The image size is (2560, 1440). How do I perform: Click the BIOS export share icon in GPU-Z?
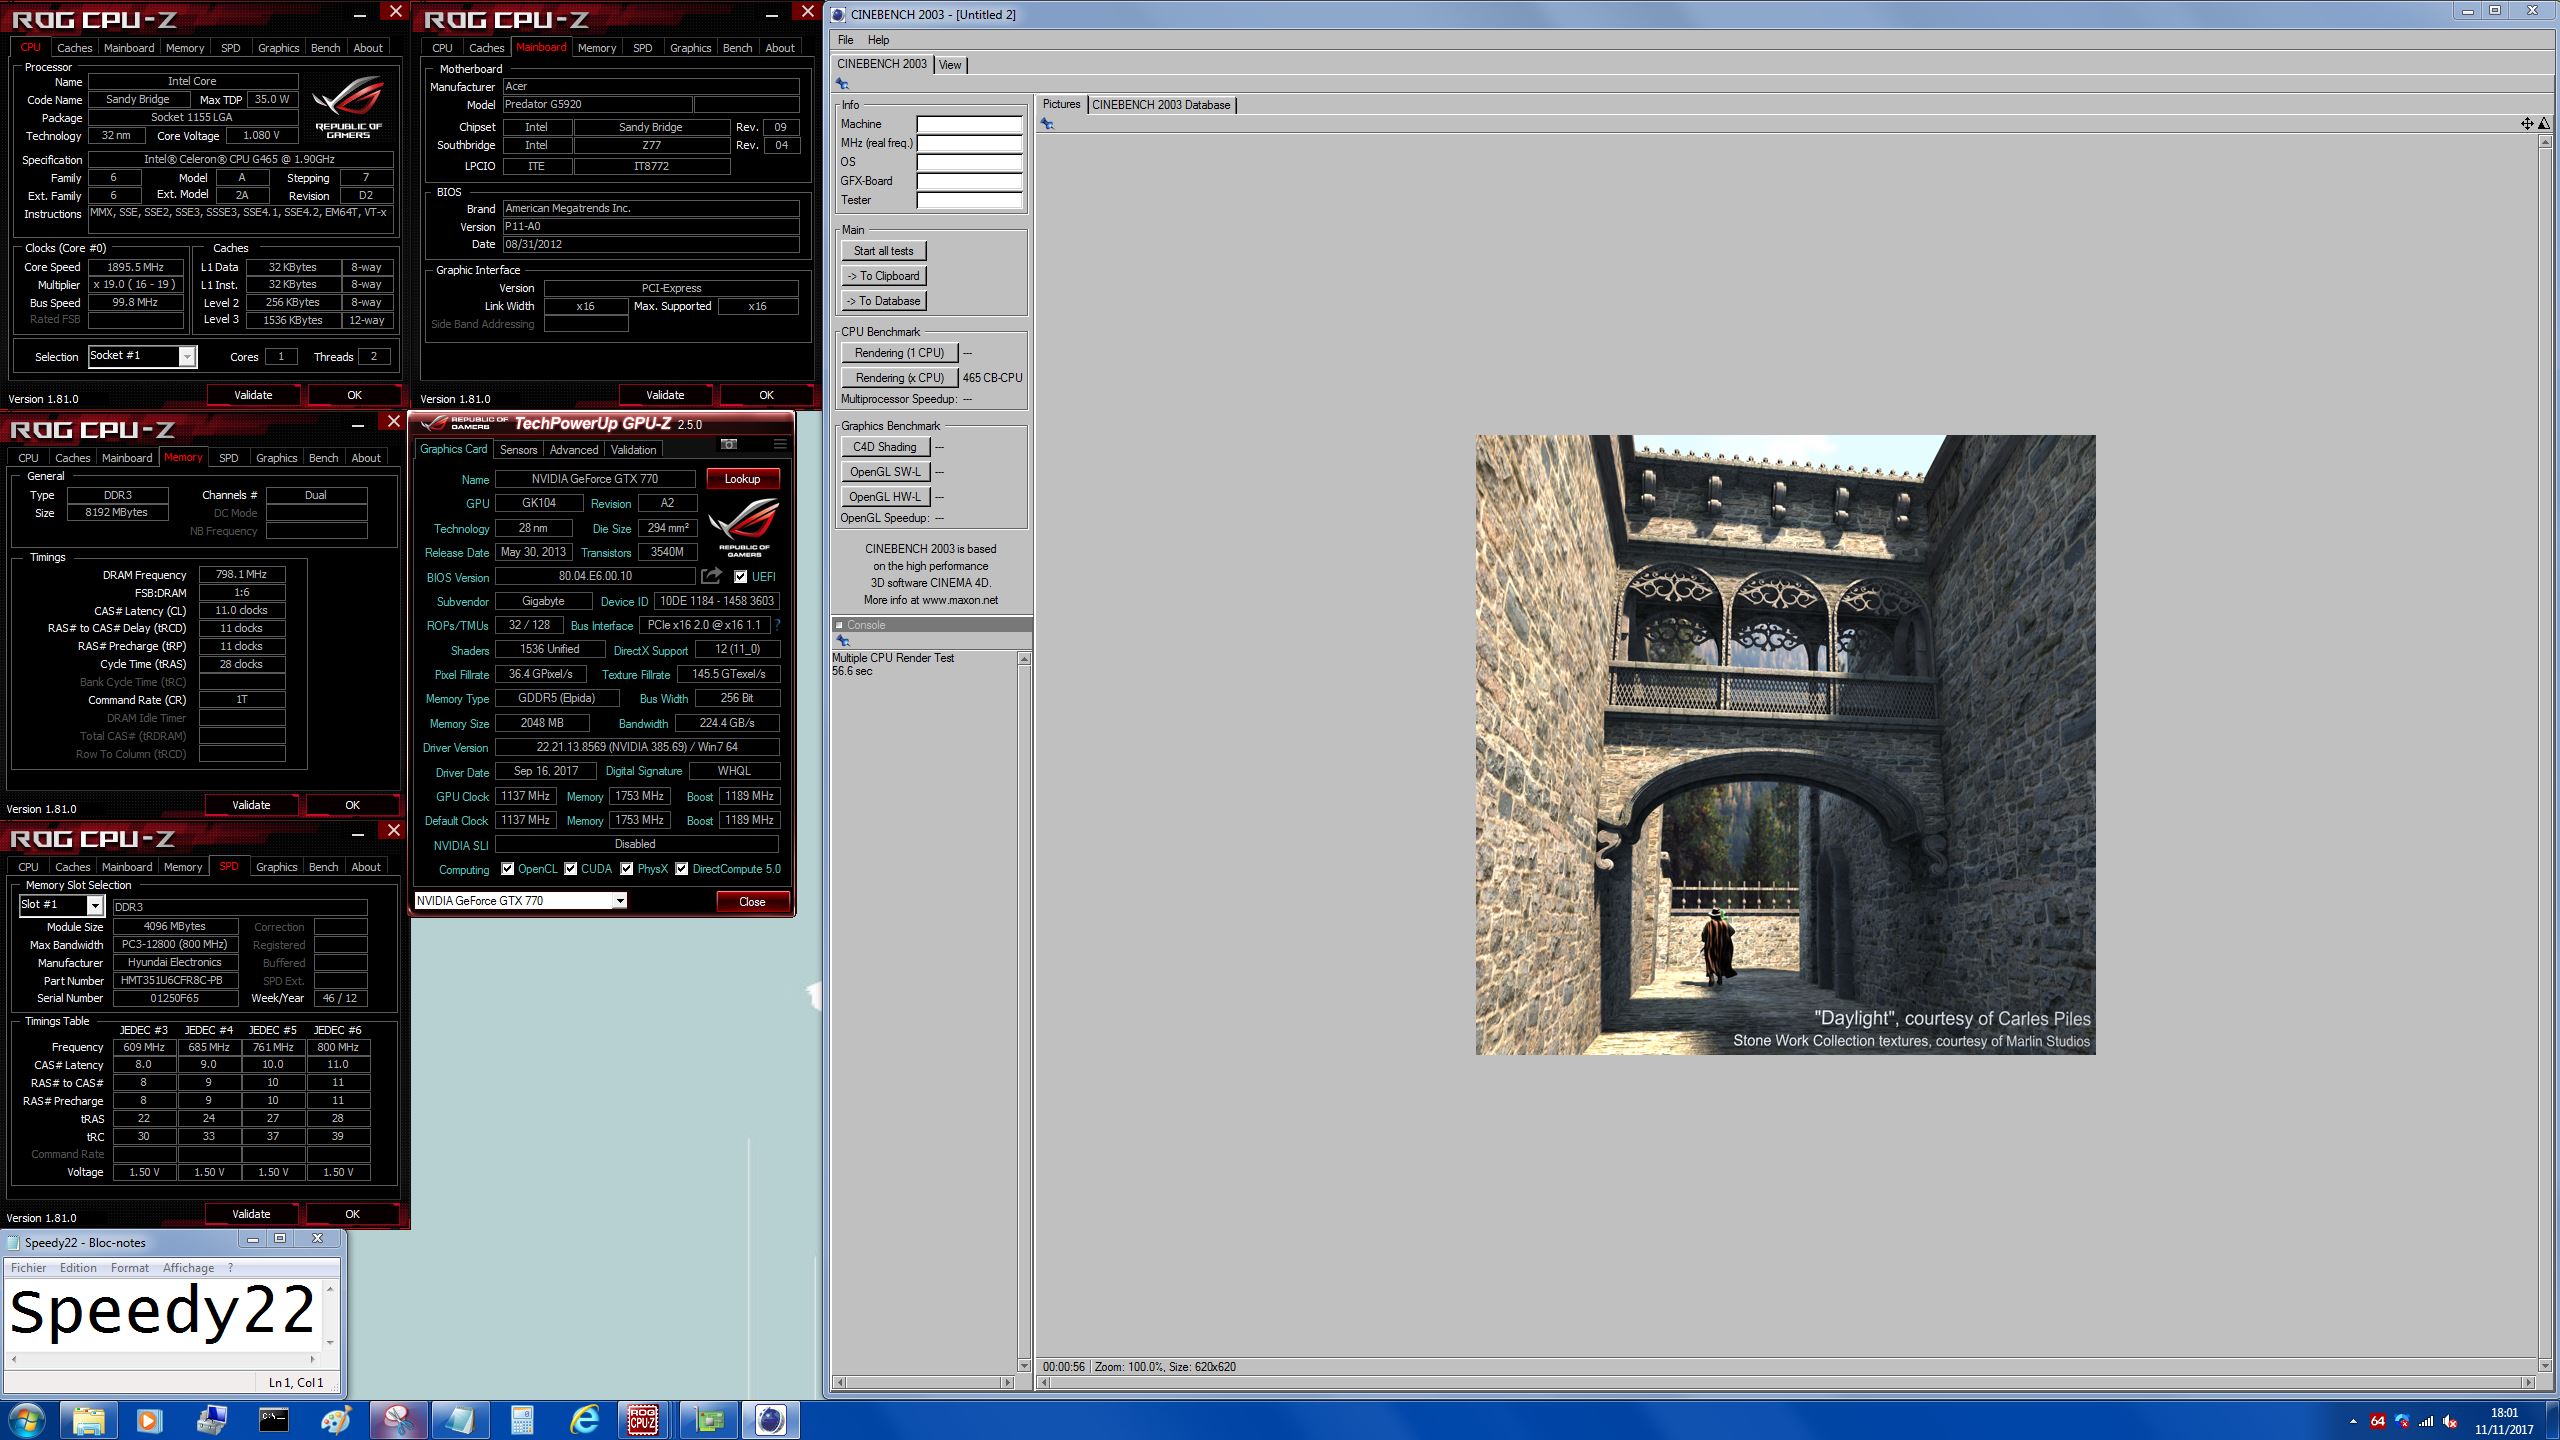[x=711, y=576]
